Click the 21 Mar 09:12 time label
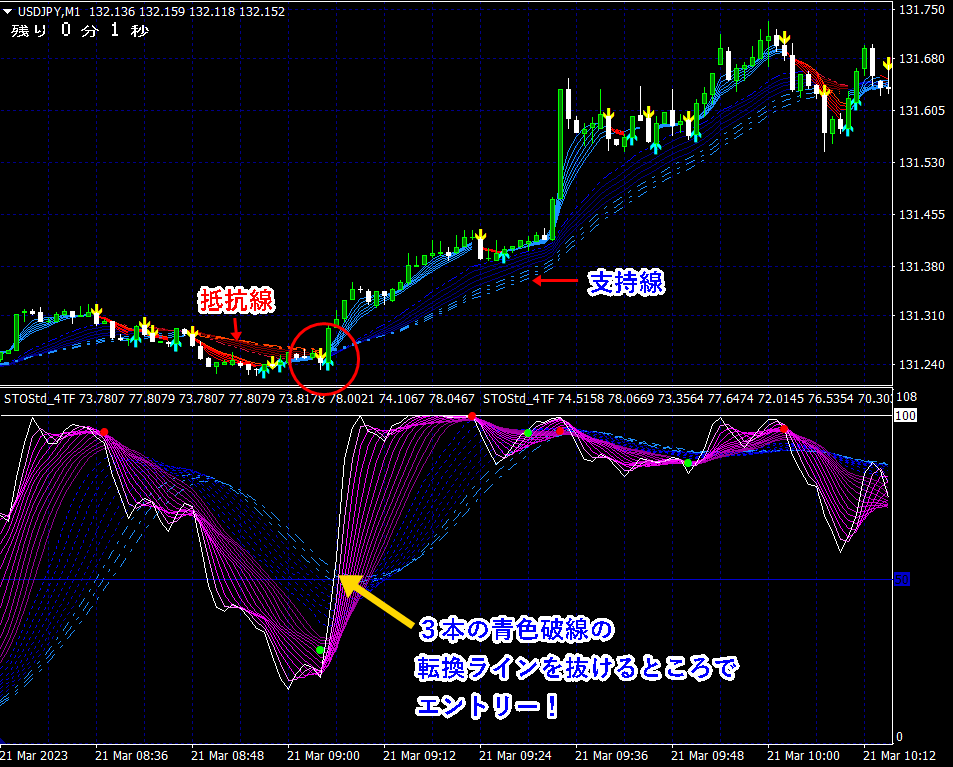 pos(419,755)
